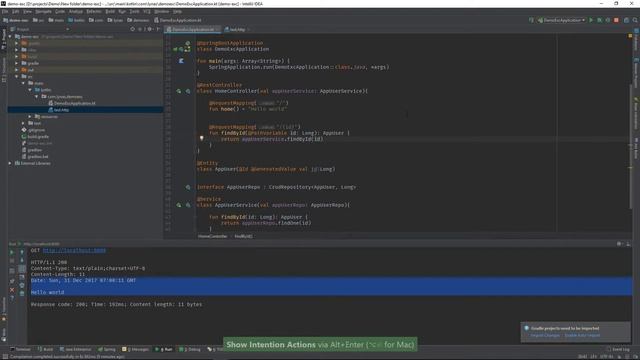Click the hide Project panel icon
This screenshot has height=360, width=640.
pos(158,29)
